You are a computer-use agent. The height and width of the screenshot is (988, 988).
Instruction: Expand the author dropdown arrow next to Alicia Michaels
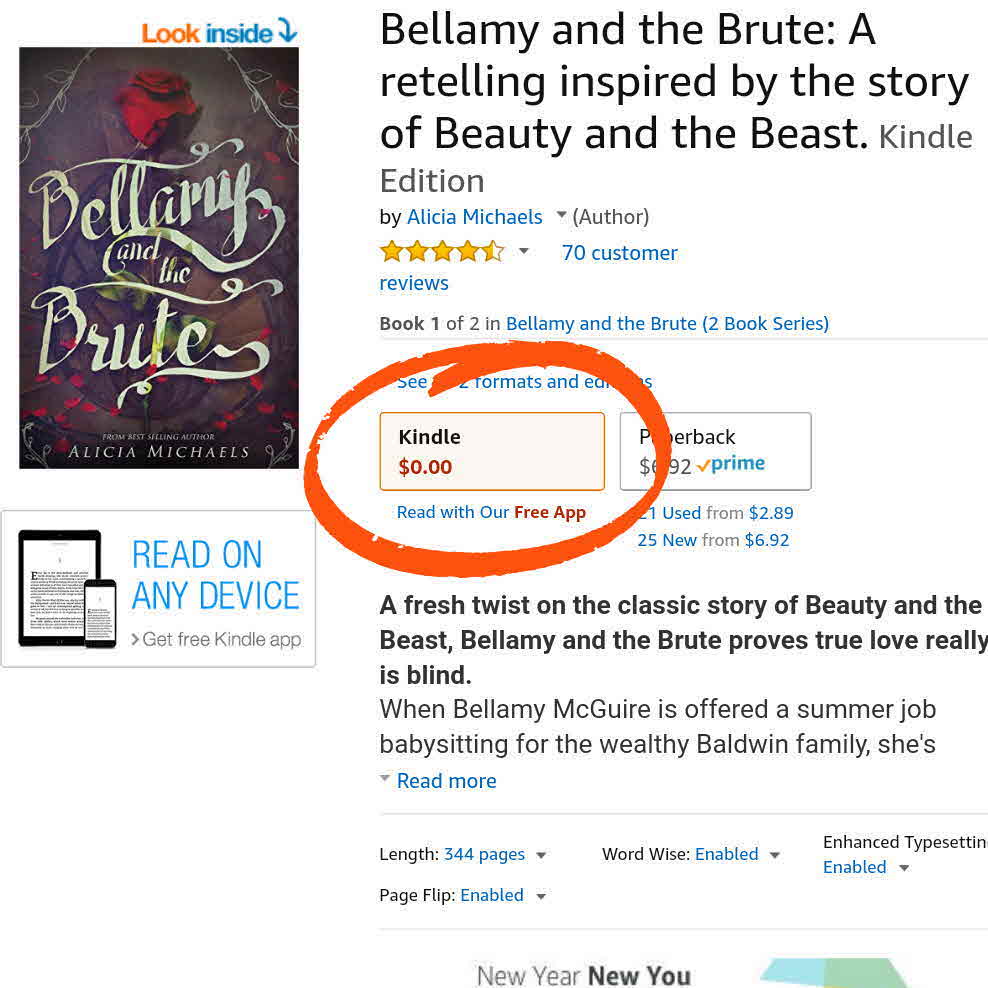(x=561, y=216)
